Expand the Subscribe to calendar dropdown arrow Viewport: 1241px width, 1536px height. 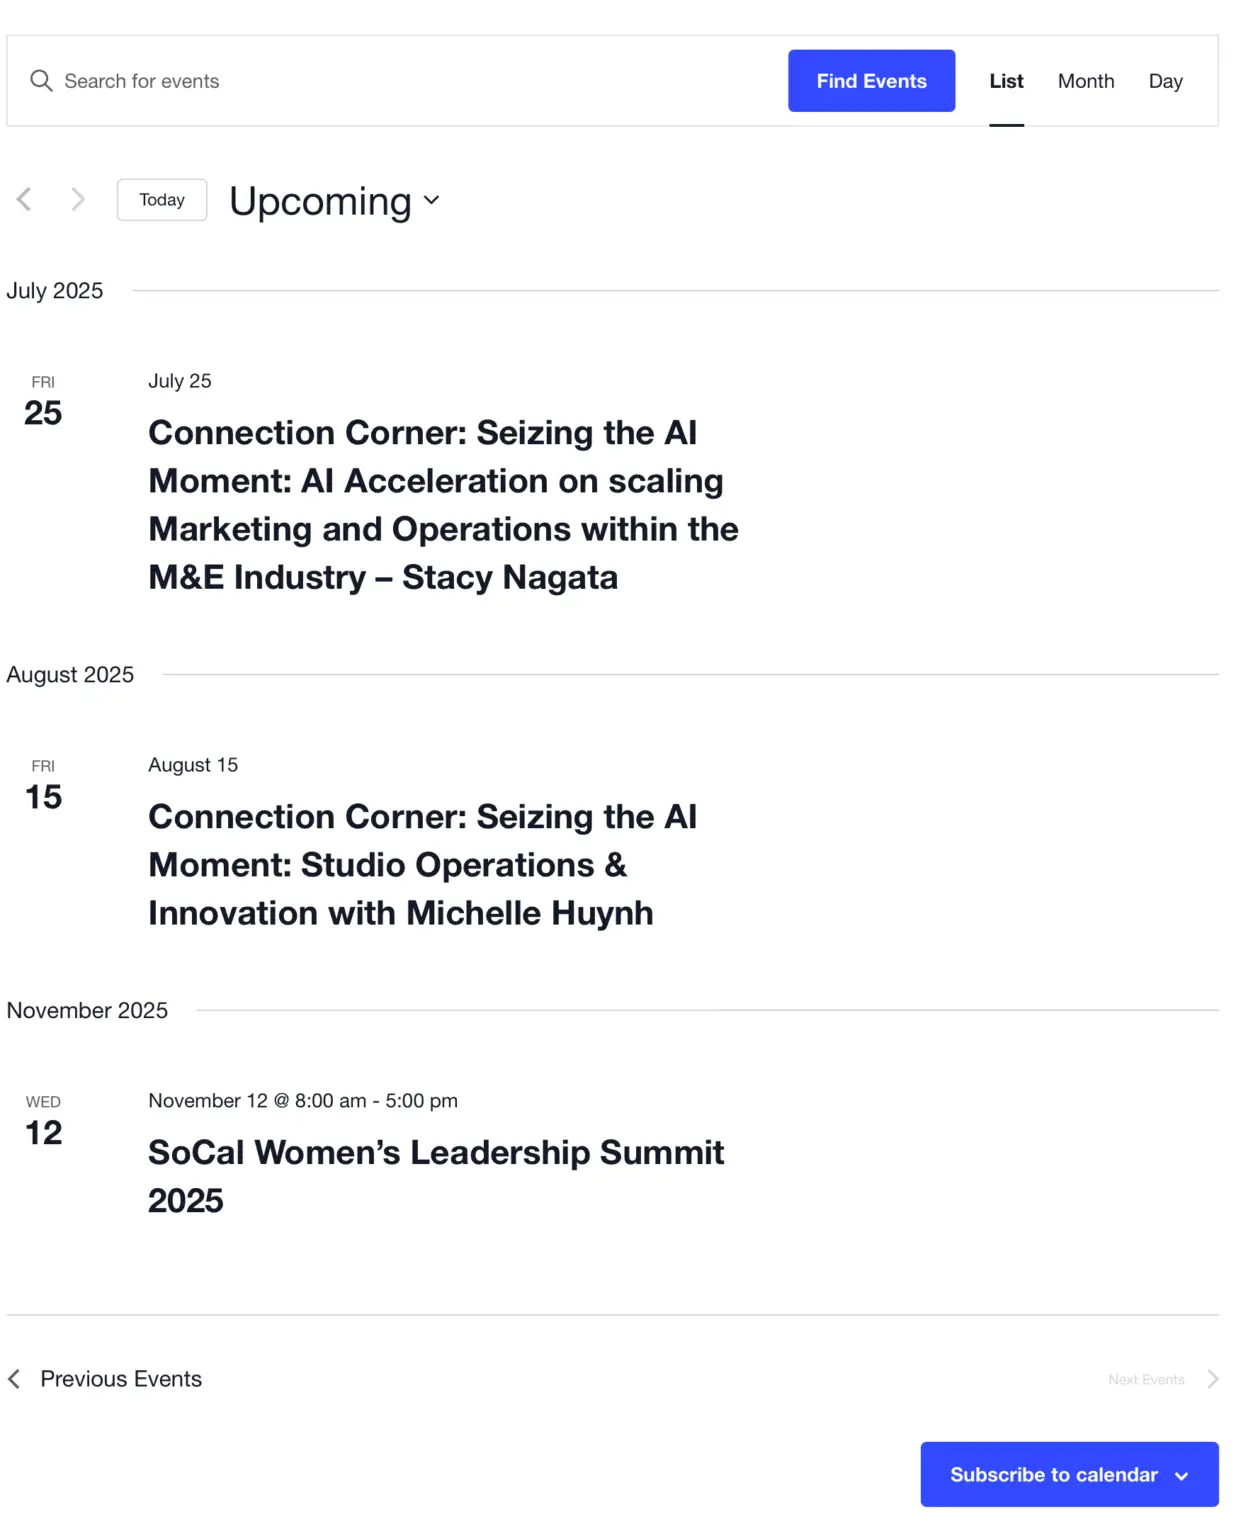point(1182,1476)
